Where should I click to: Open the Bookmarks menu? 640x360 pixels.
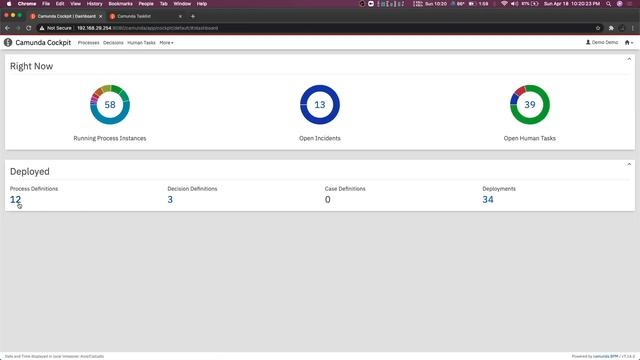point(120,4)
